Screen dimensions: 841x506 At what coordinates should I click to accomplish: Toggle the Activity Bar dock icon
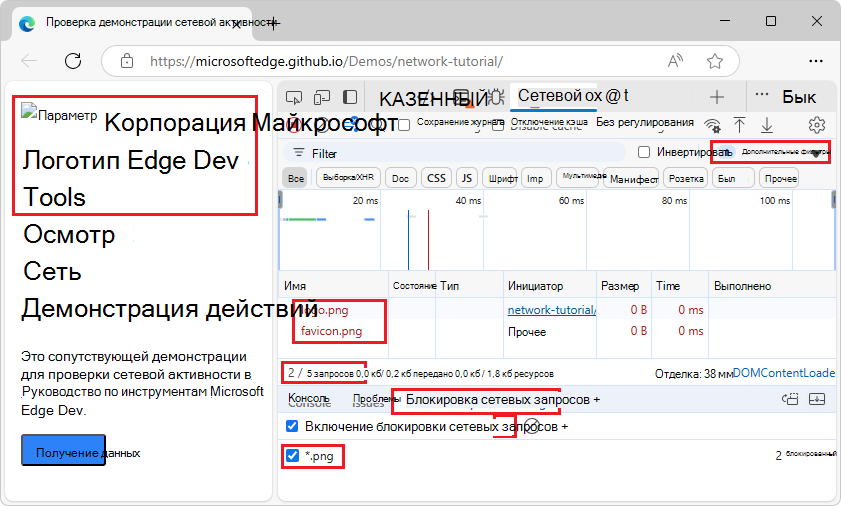coord(350,97)
